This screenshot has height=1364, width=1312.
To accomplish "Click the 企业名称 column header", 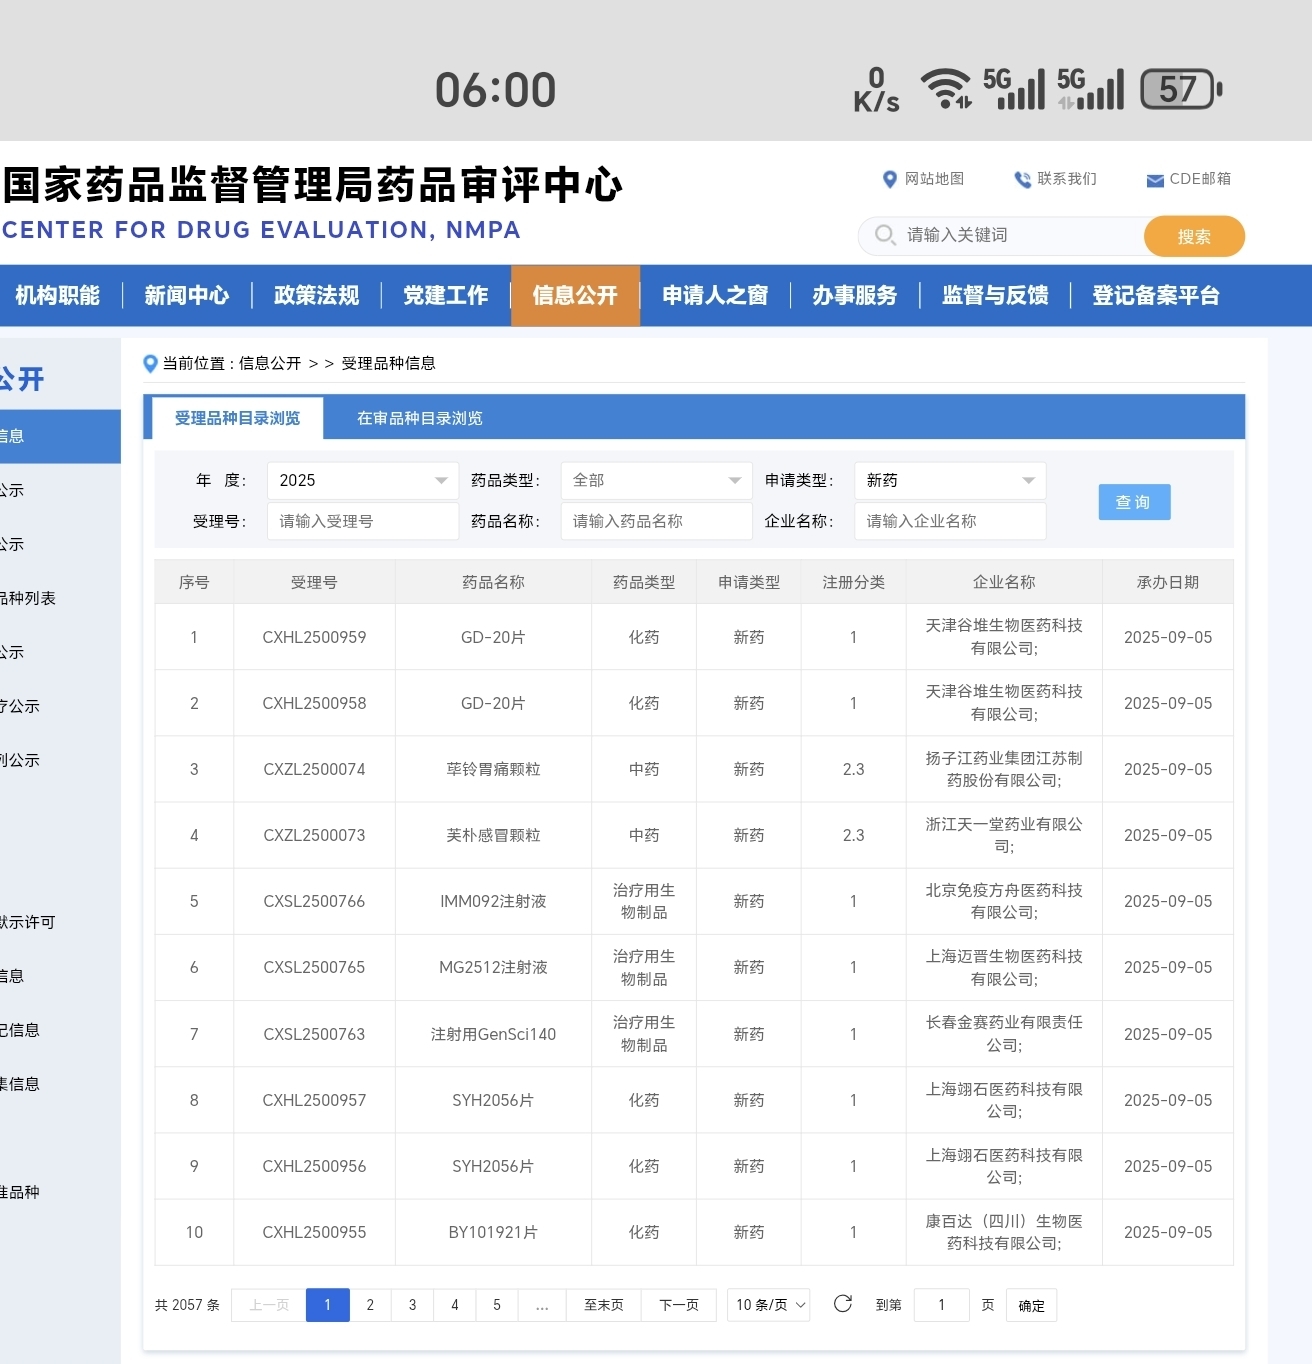I will tap(1004, 582).
